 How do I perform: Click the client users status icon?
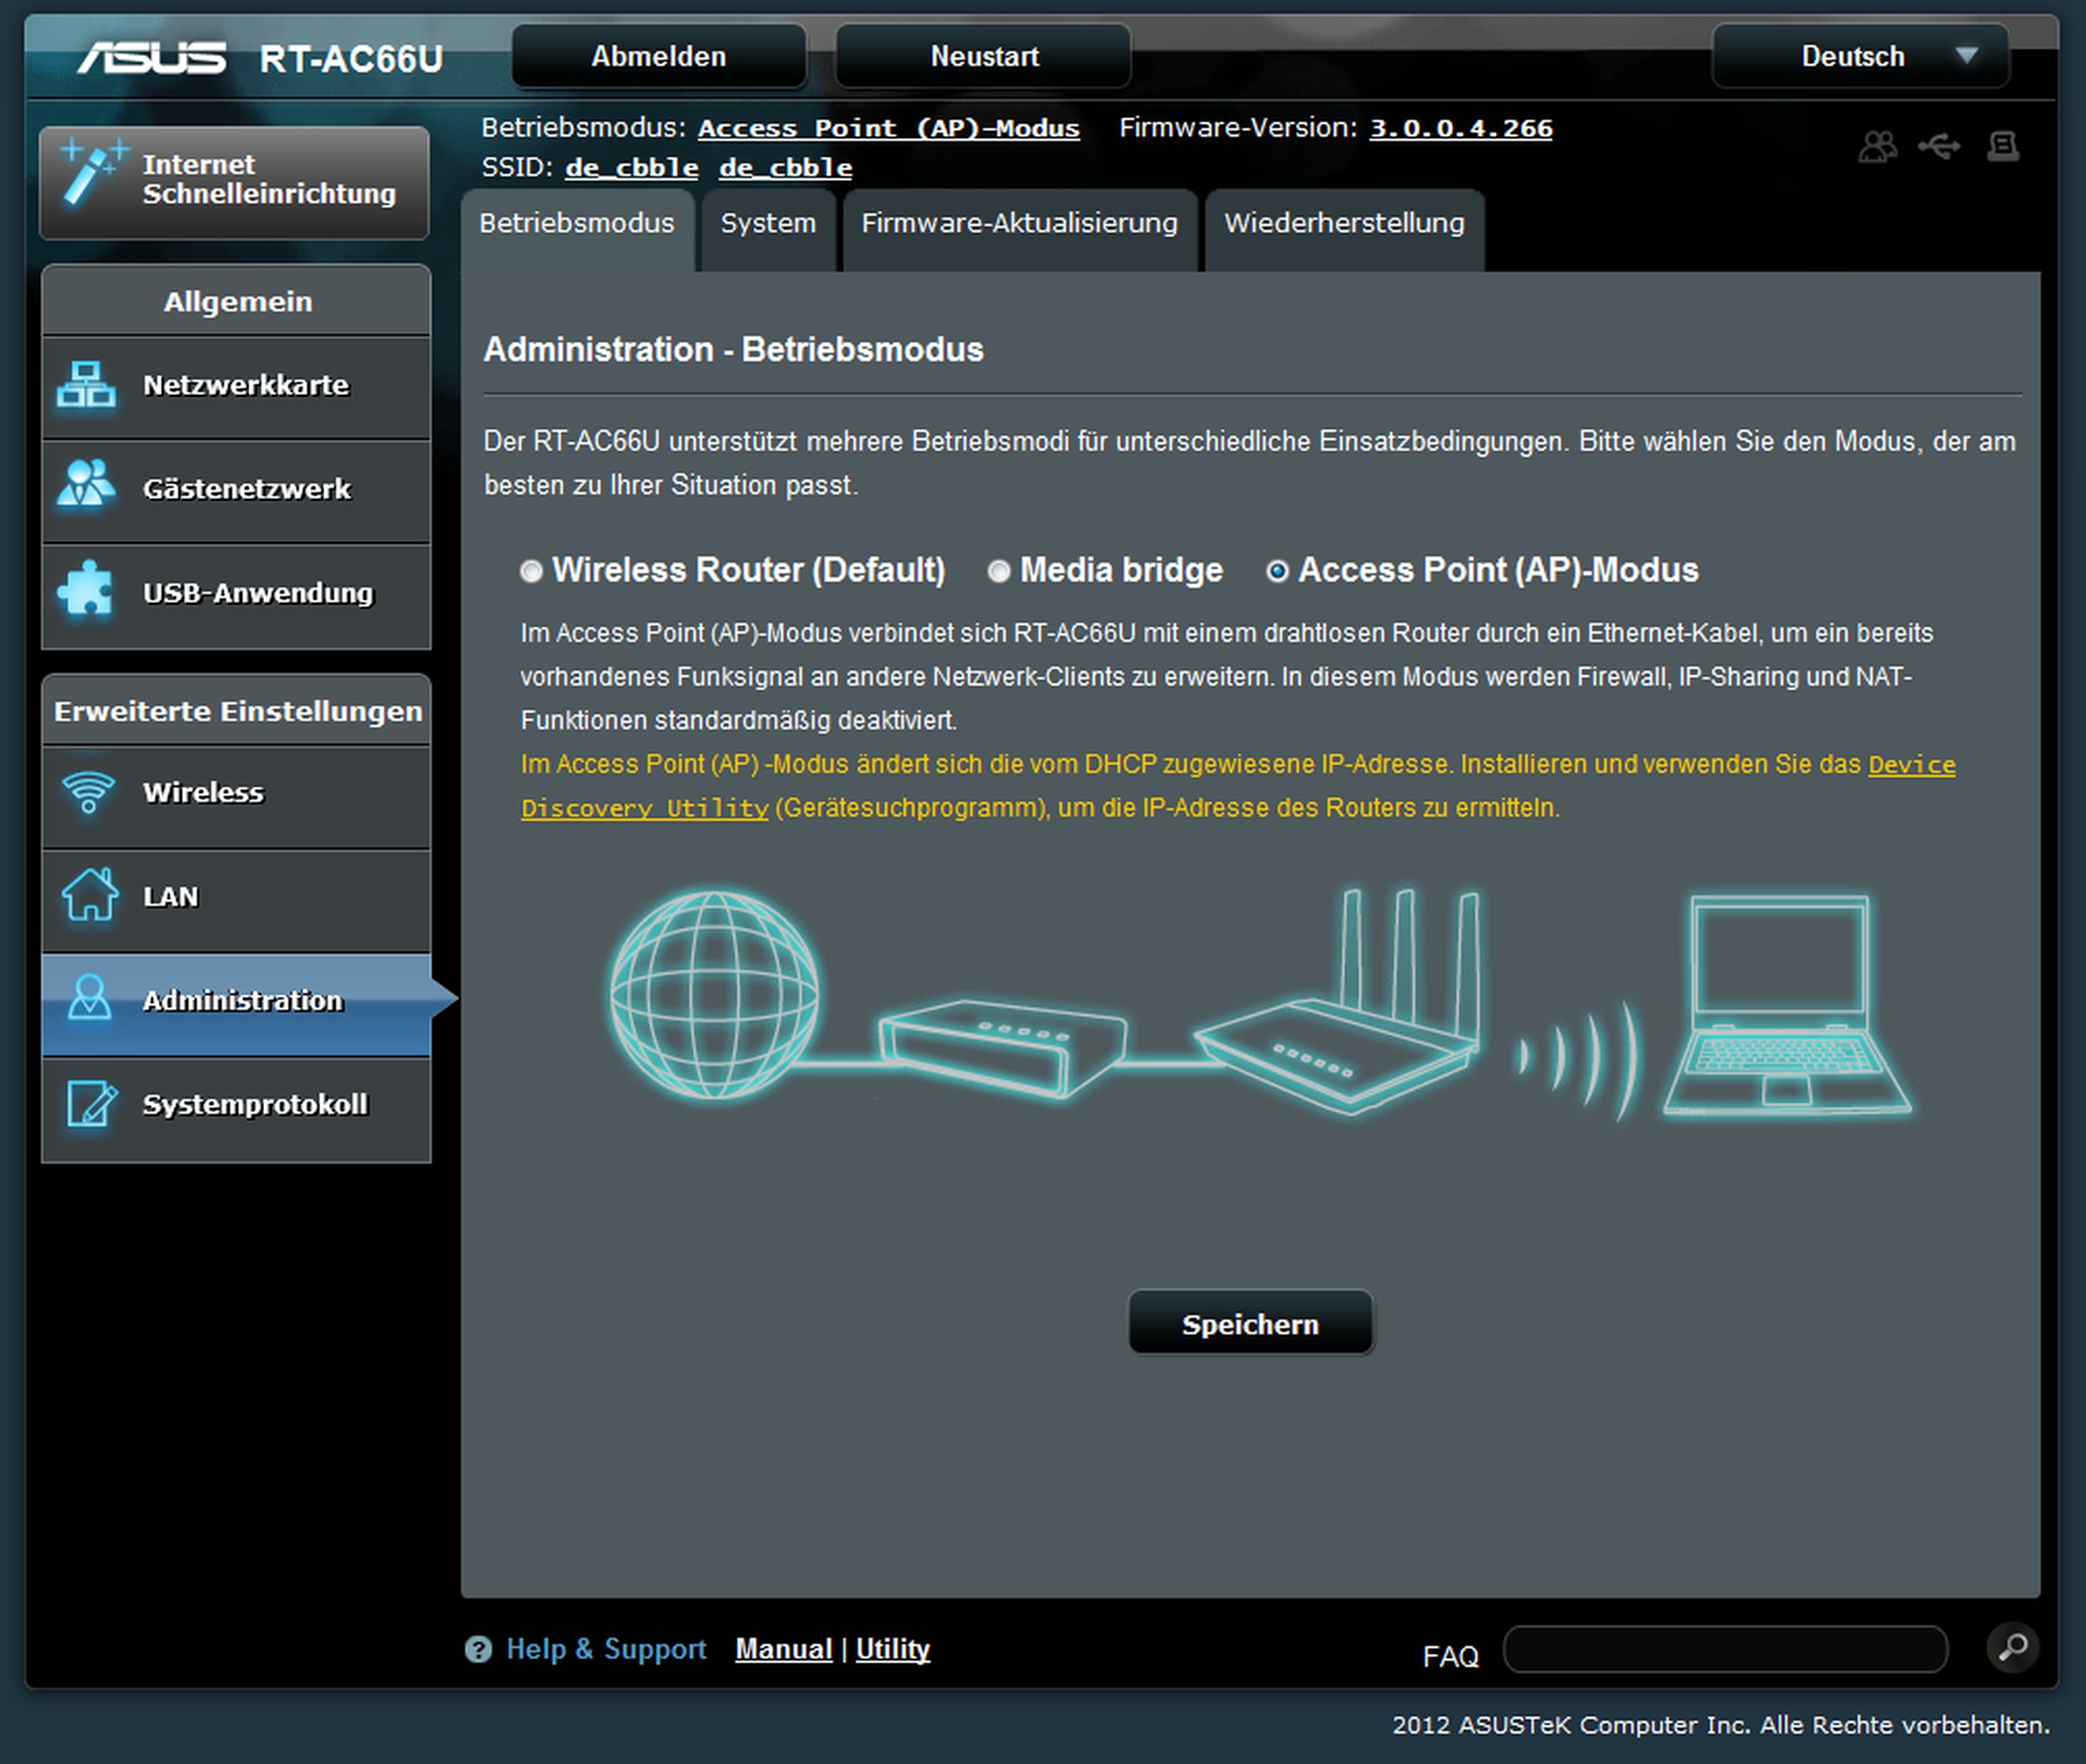pyautogui.click(x=1877, y=147)
